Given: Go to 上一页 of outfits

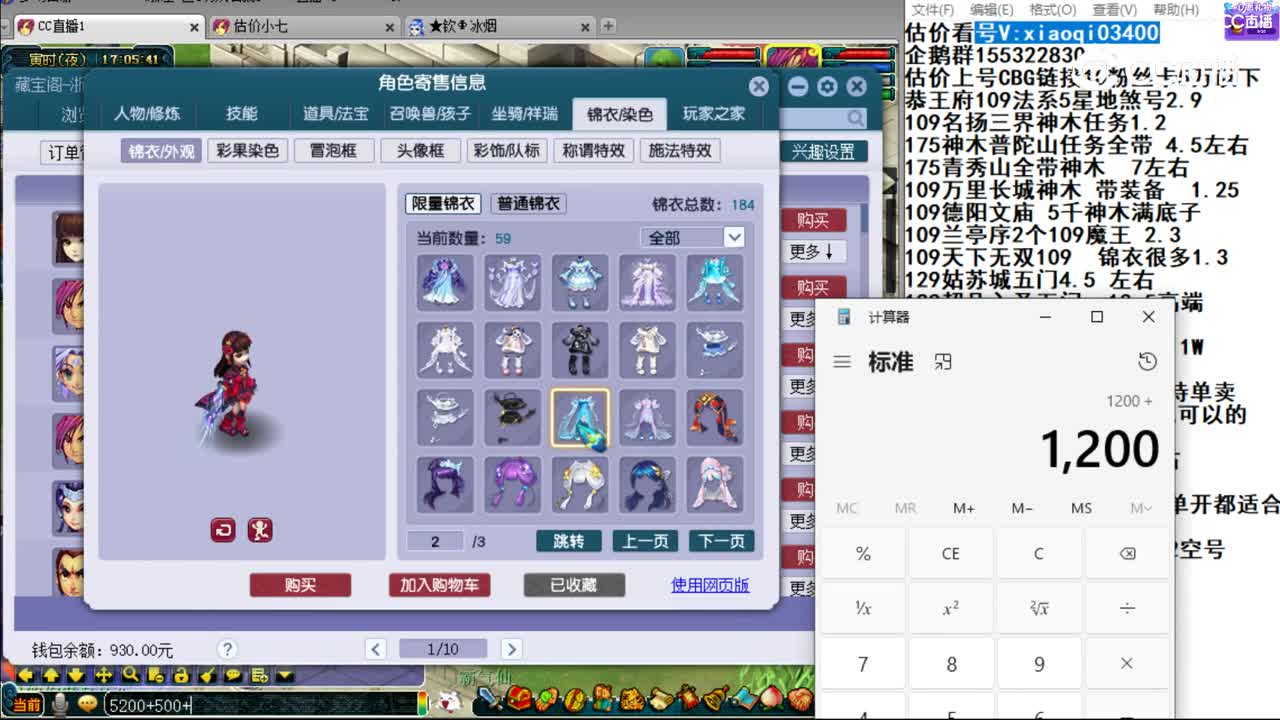Looking at the screenshot, I should tap(645, 541).
